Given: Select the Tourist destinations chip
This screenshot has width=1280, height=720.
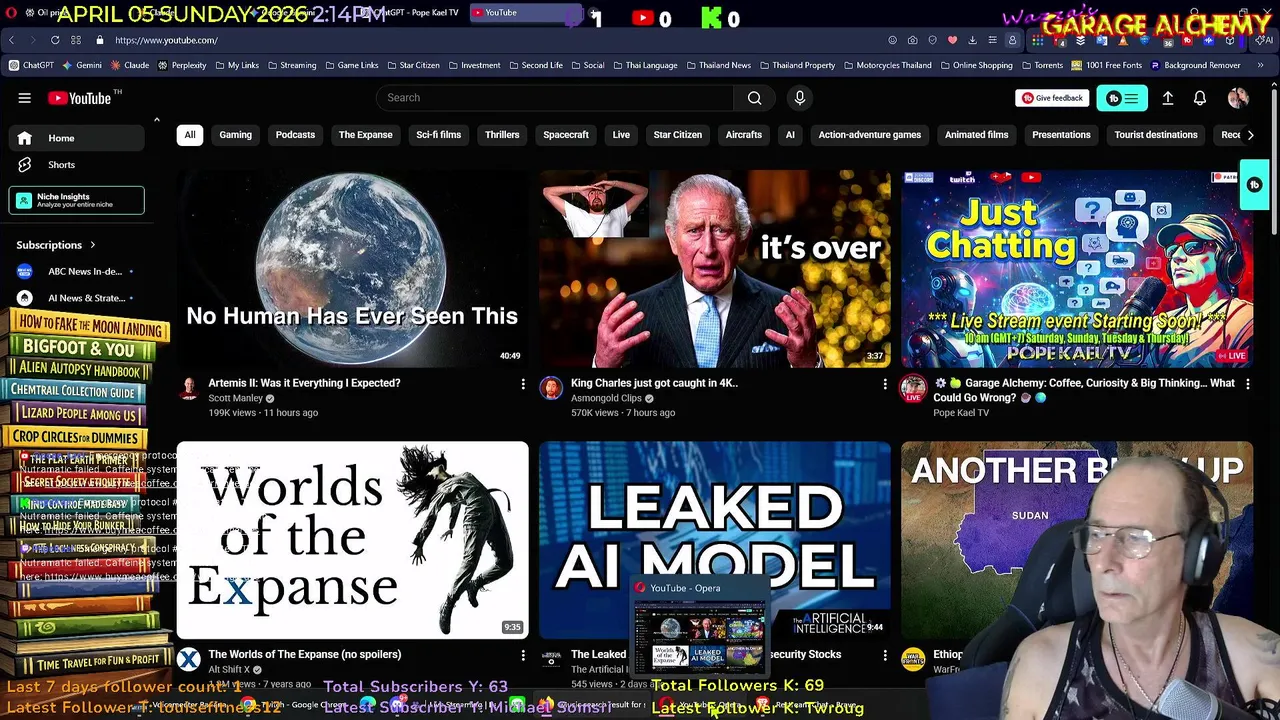Looking at the screenshot, I should click(x=1156, y=135).
